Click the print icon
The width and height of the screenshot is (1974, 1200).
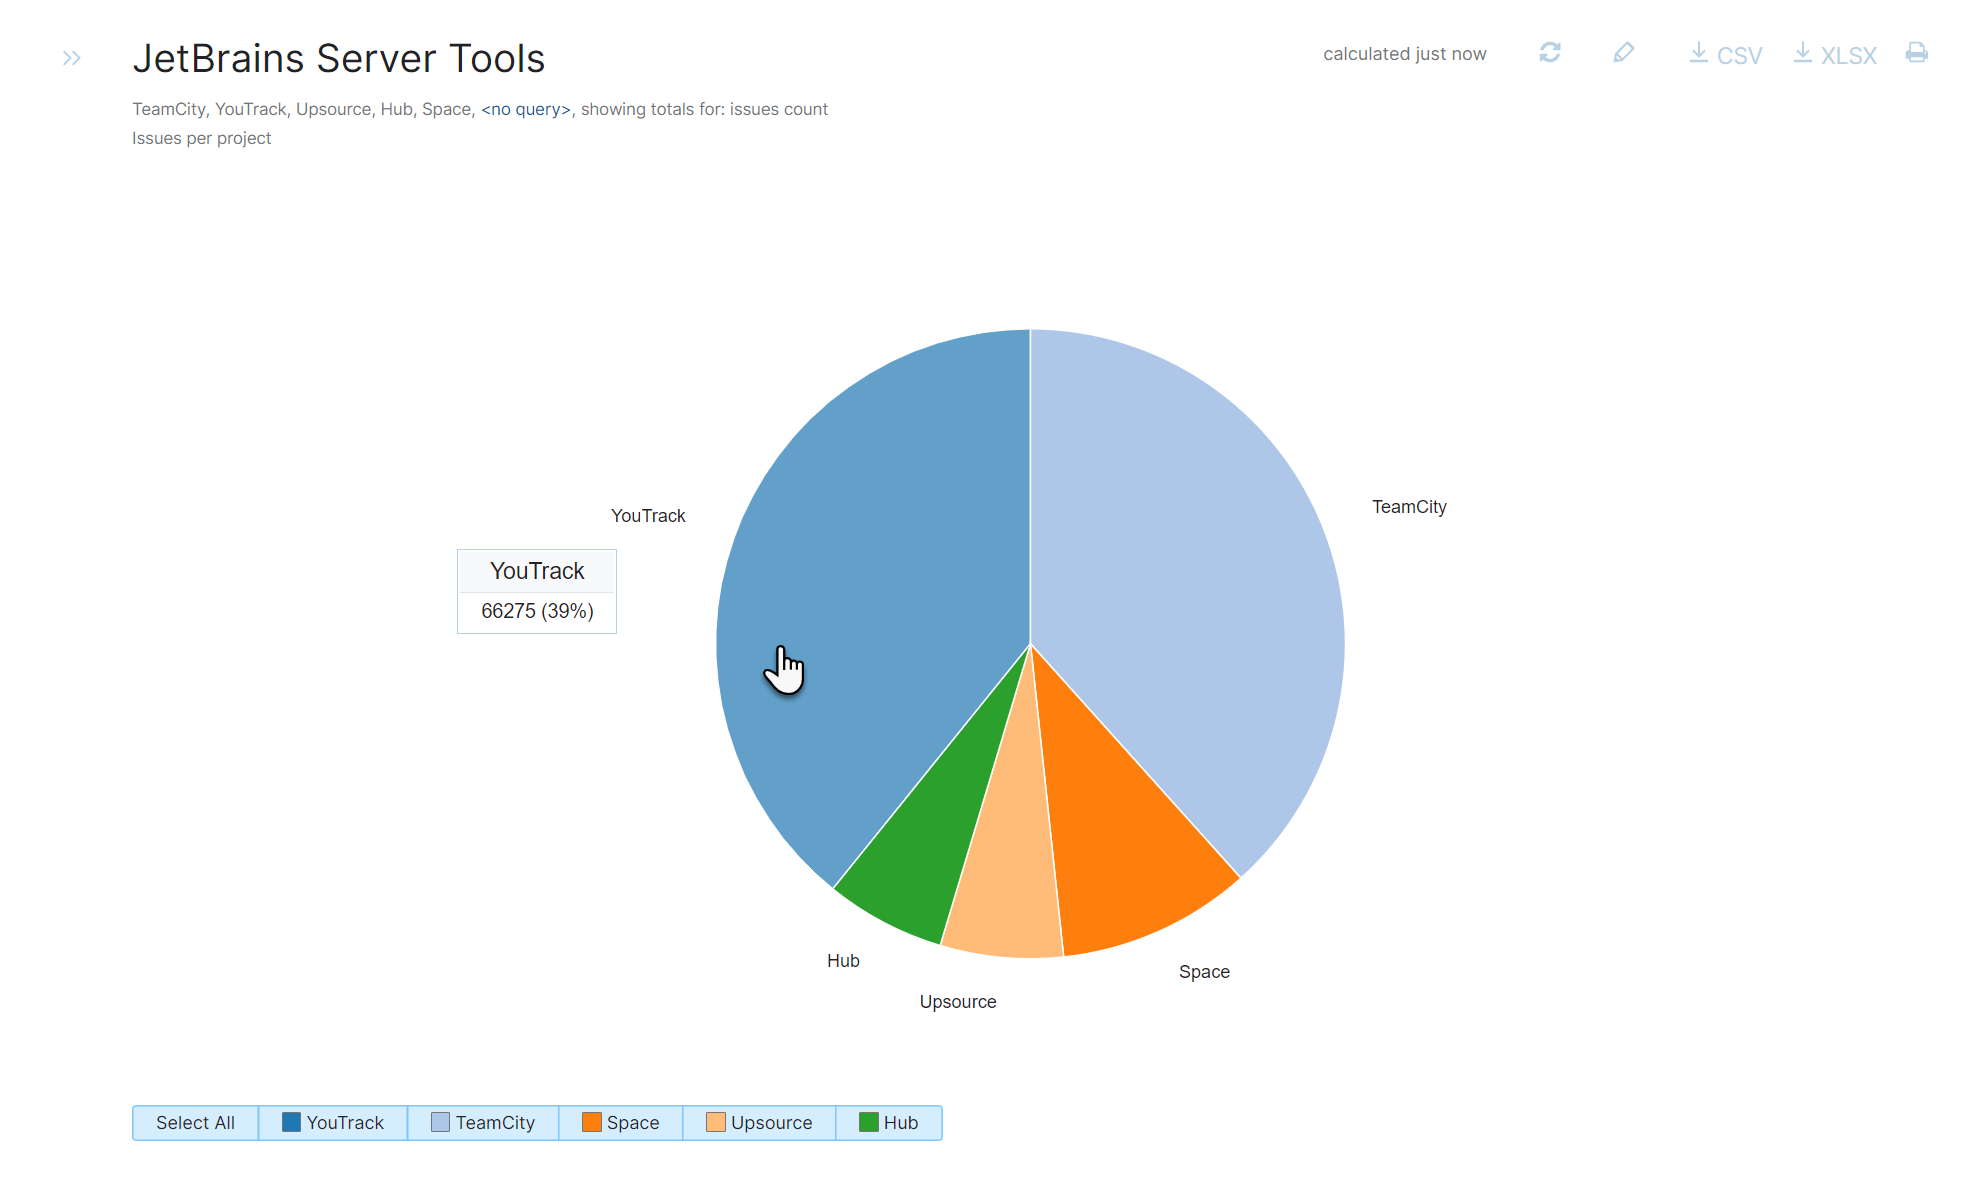[x=1918, y=54]
